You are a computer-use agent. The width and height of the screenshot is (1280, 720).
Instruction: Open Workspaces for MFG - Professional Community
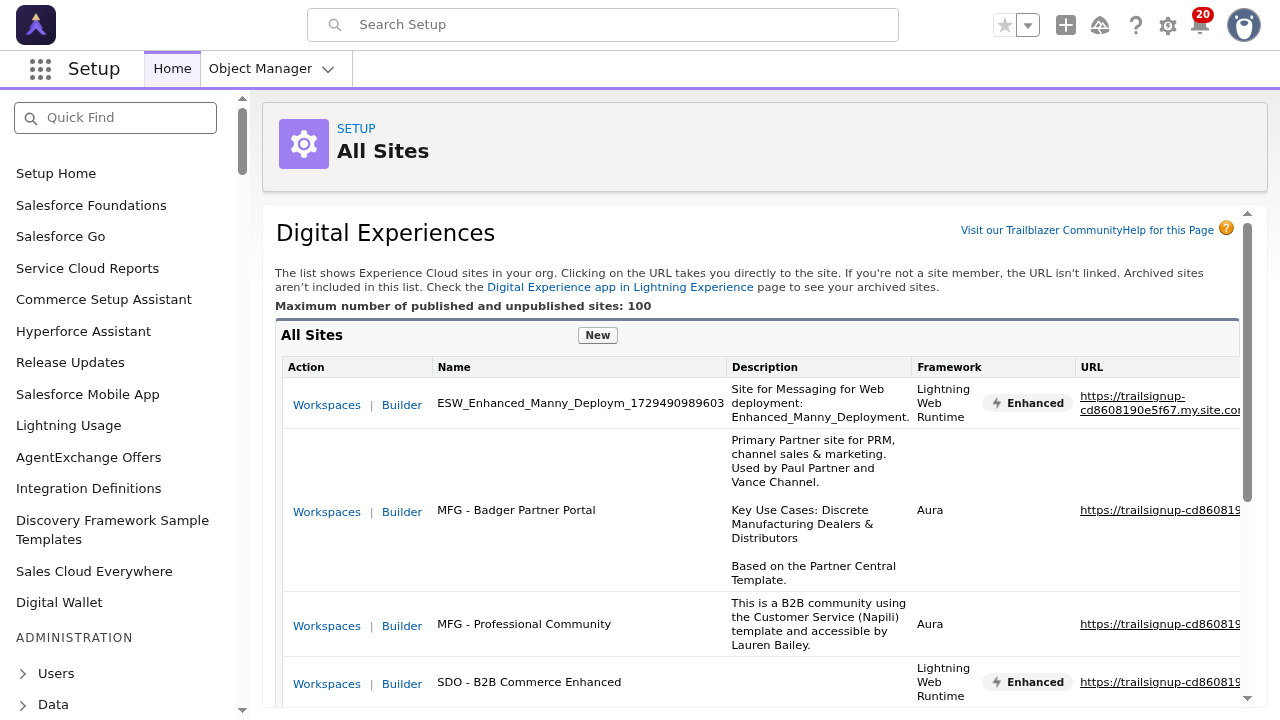[x=326, y=626]
